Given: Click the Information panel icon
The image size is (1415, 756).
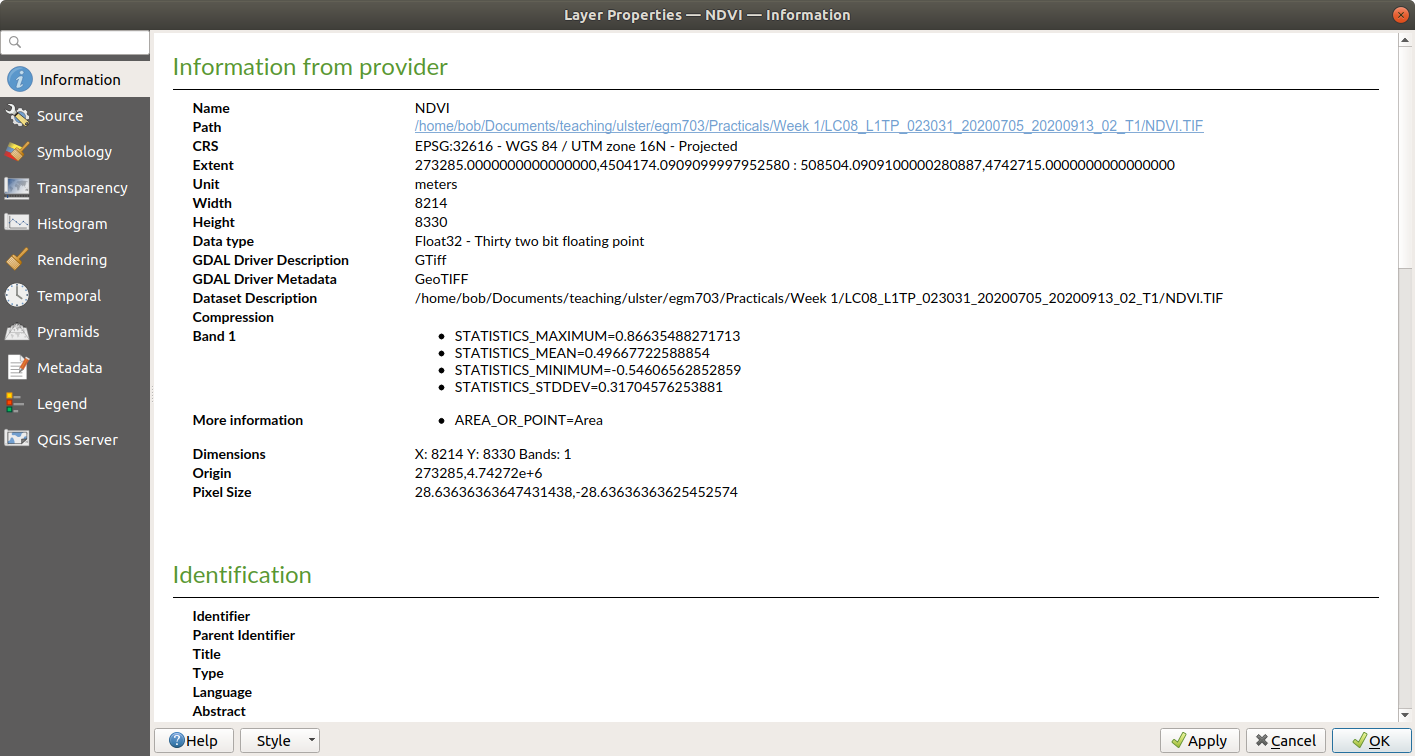Looking at the screenshot, I should click(19, 80).
